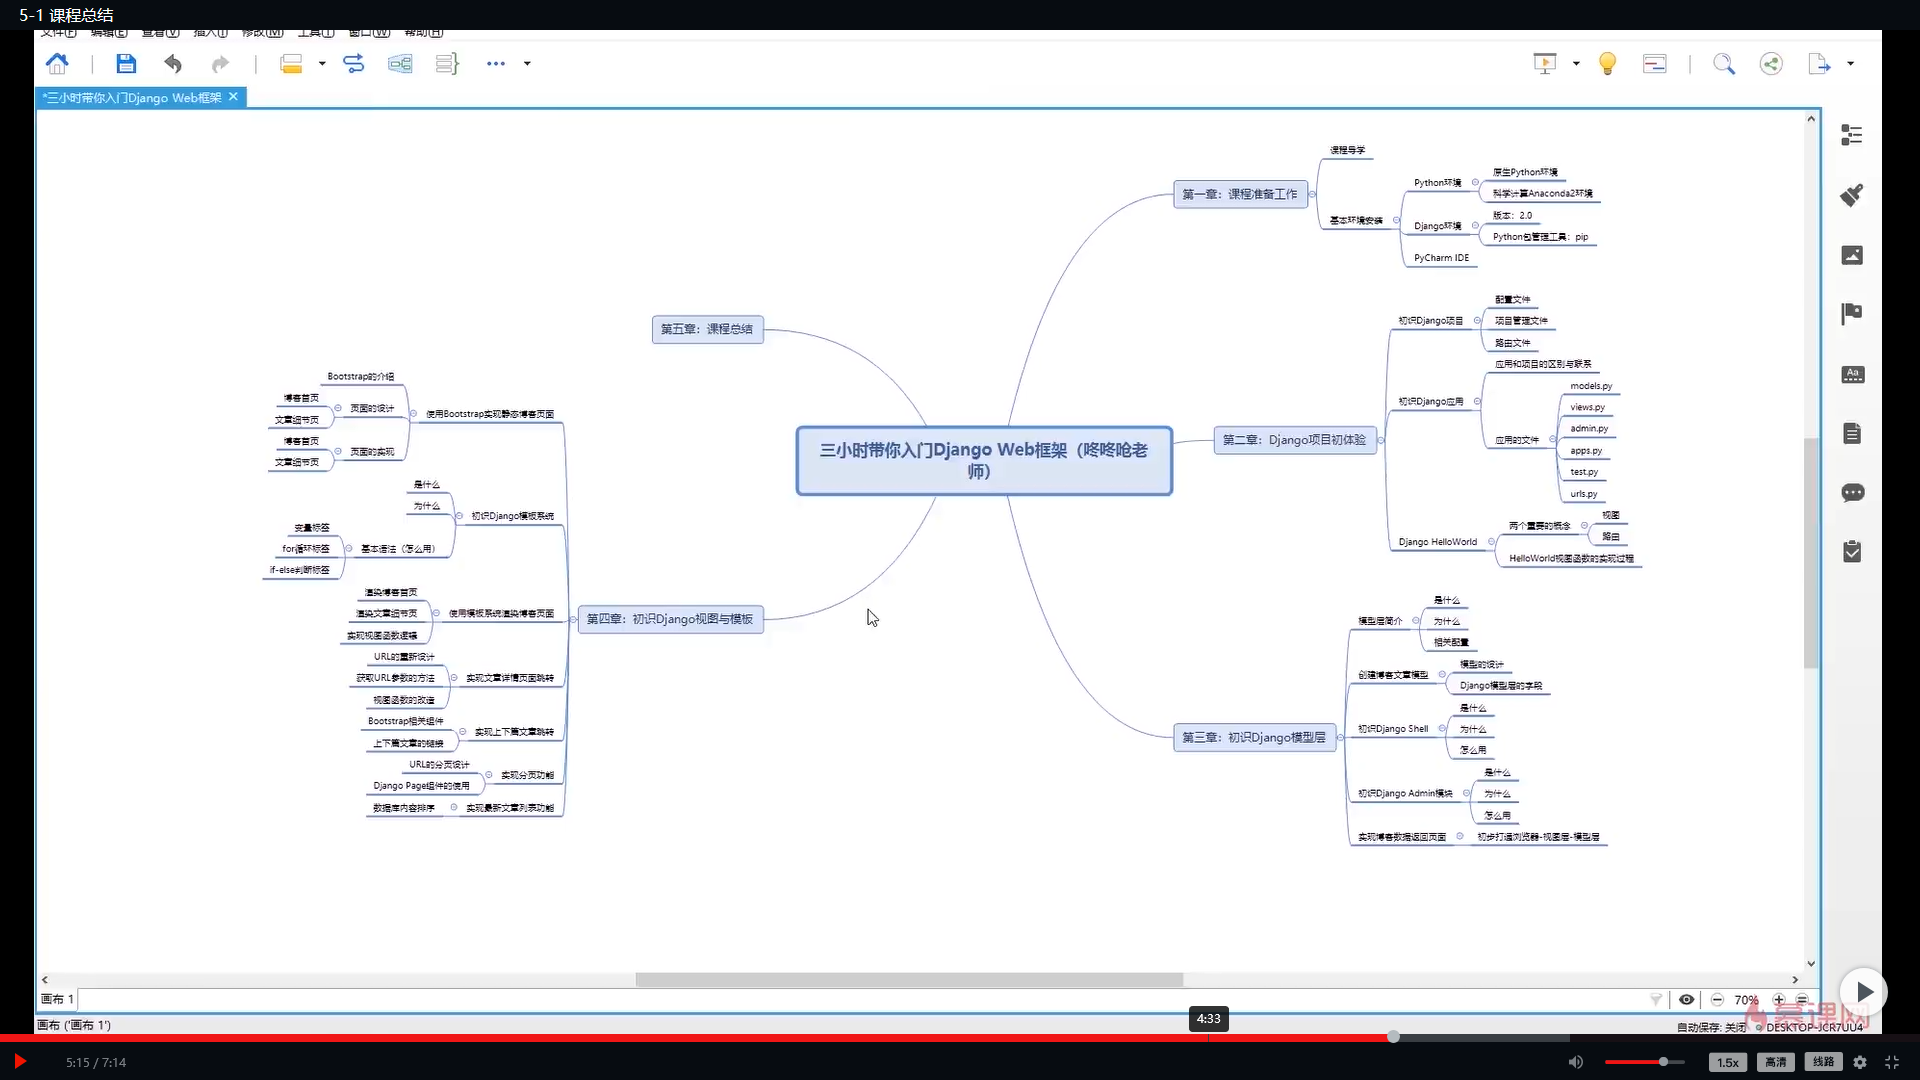This screenshot has width=1920, height=1080.
Task: Open the Outline panel in right sidebar
Action: click(x=1852, y=135)
